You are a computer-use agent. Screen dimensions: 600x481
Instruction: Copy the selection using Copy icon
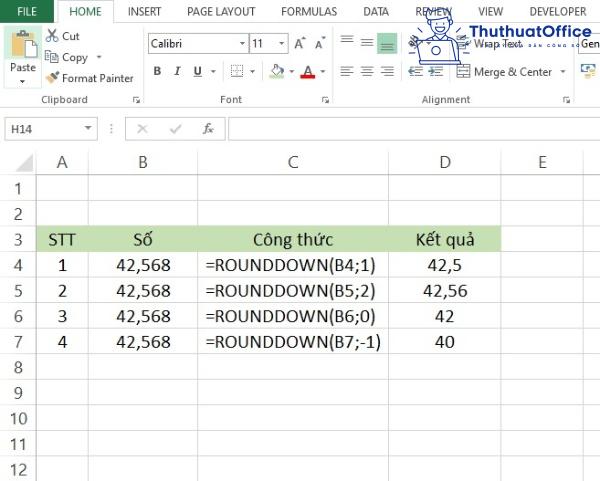(x=52, y=57)
